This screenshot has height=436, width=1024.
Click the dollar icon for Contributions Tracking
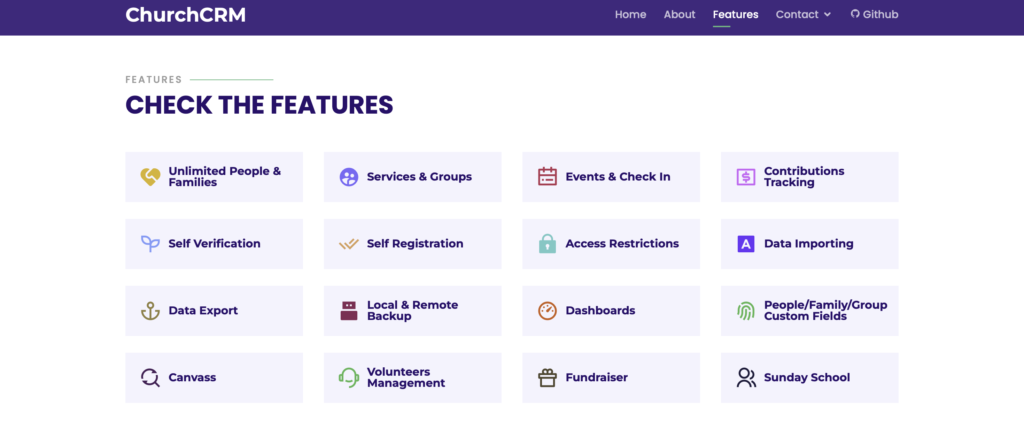tap(746, 177)
